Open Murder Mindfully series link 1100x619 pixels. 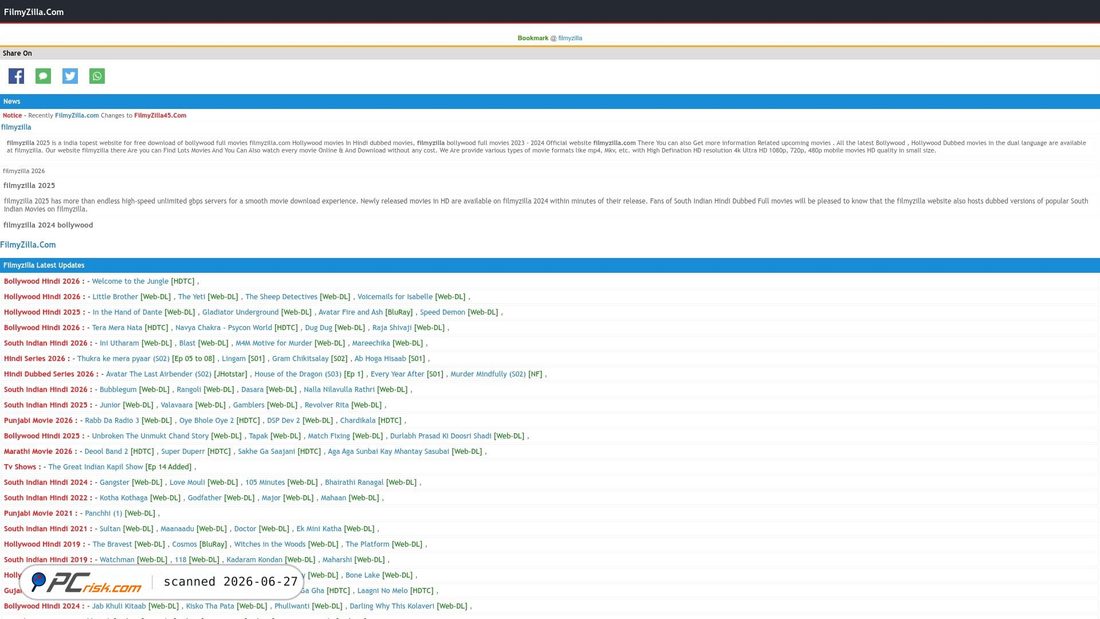[x=488, y=374]
